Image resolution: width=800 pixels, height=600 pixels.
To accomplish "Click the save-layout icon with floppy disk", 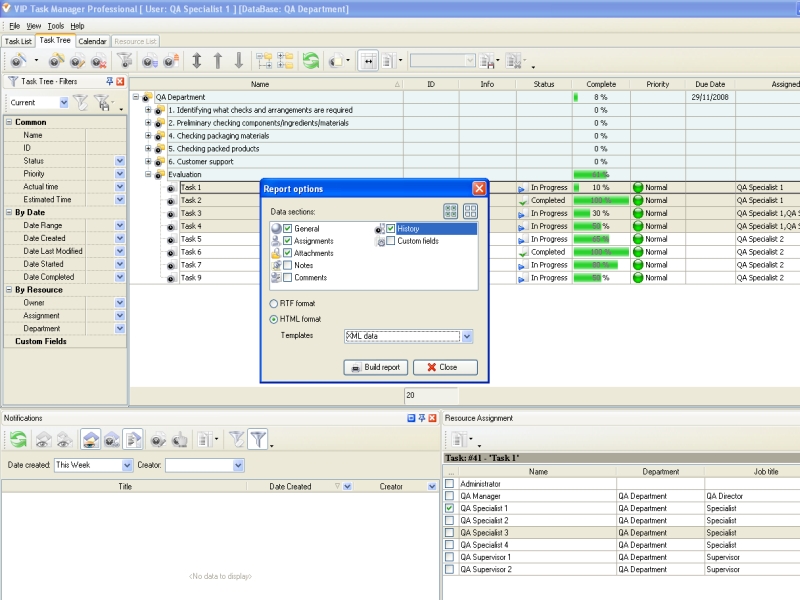I will 488,61.
